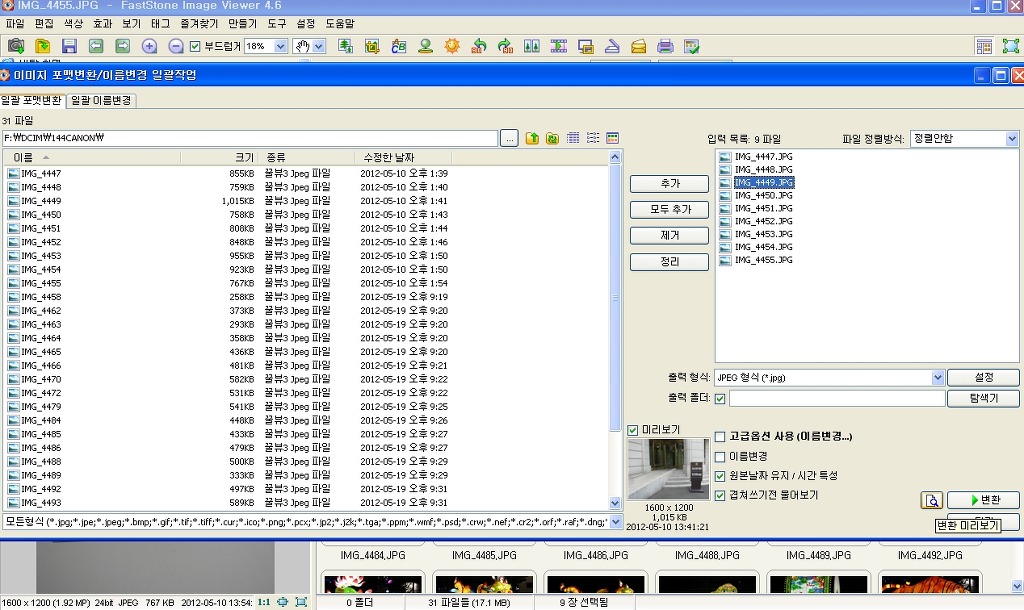Screen dimensions: 1024x610
Task: Click the 모두 추가 button
Action: pos(669,210)
